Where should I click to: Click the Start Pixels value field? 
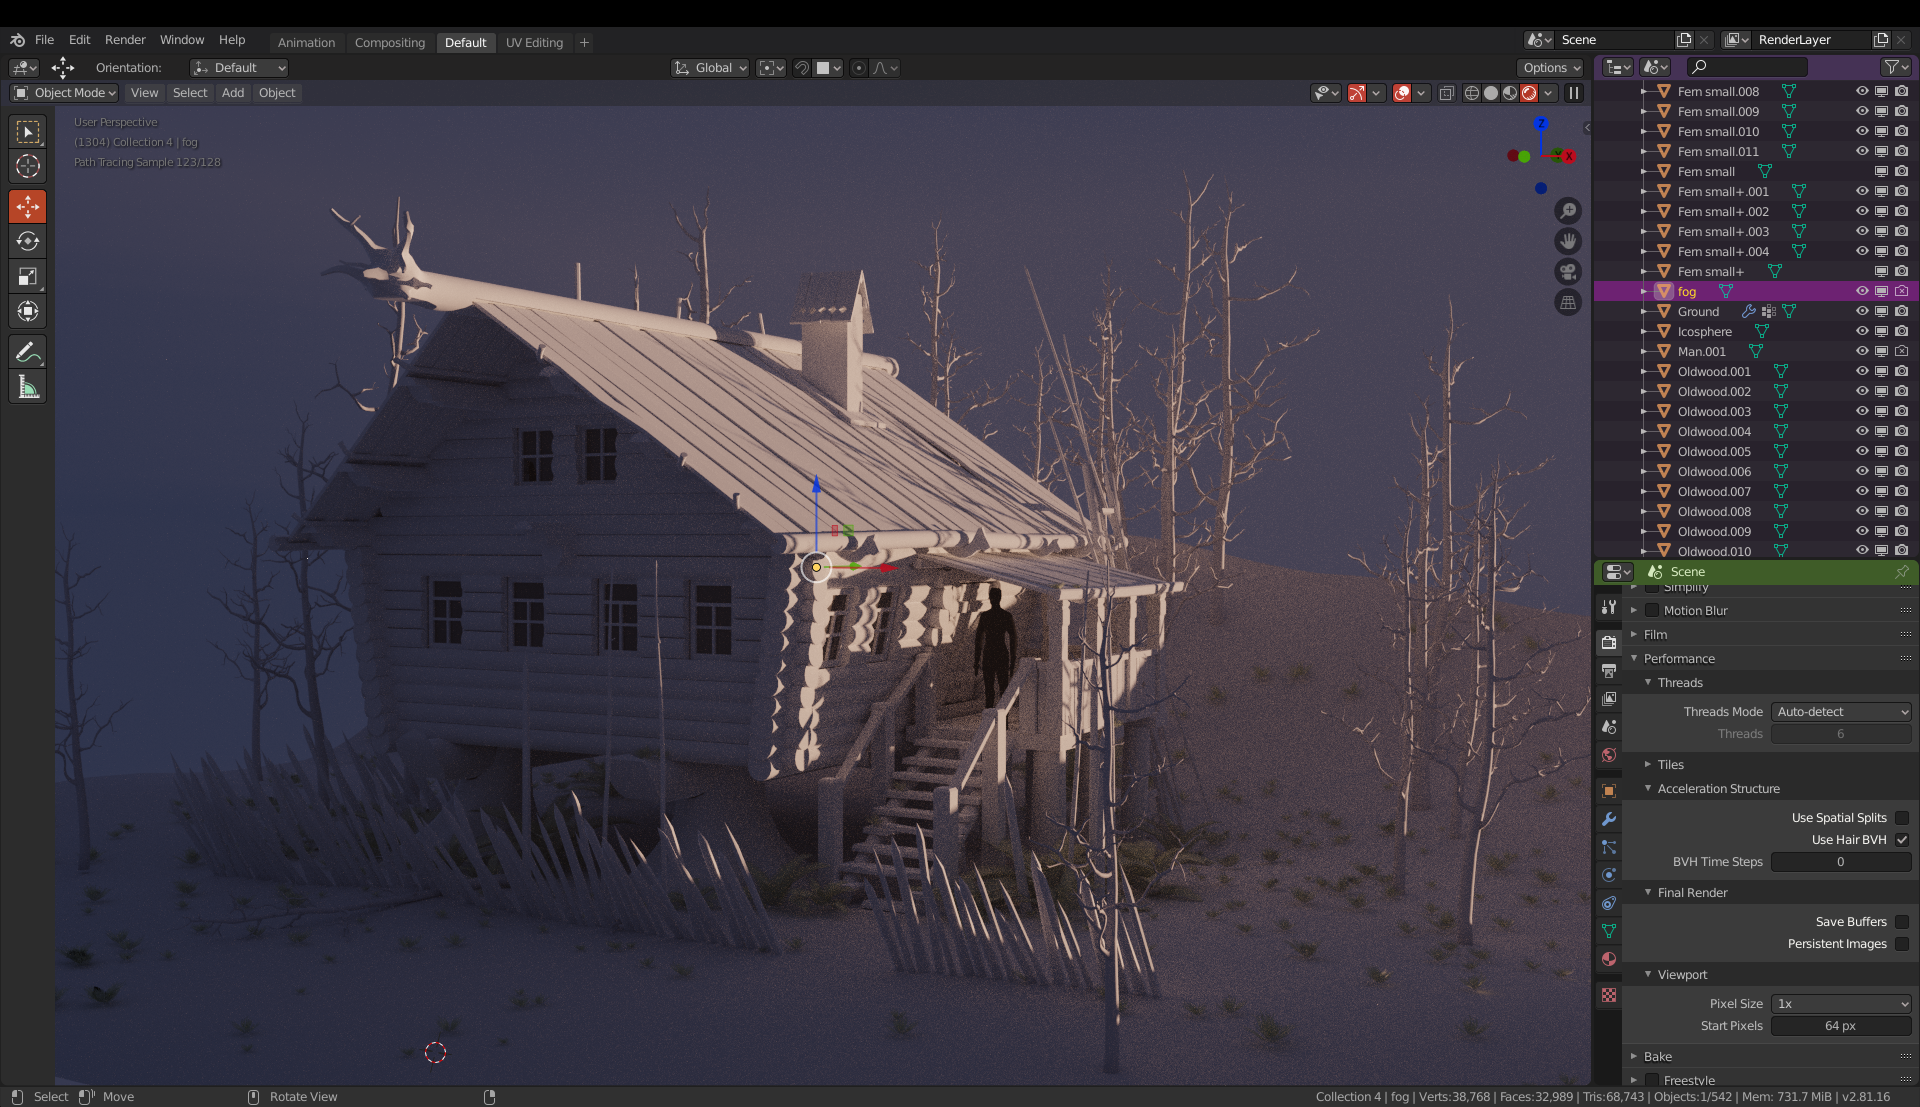1841,1026
